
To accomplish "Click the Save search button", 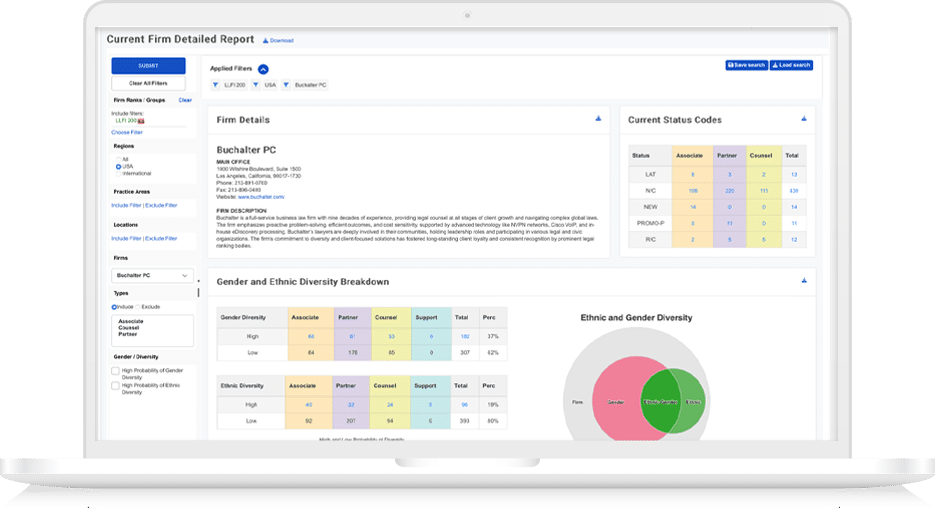I will point(746,65).
